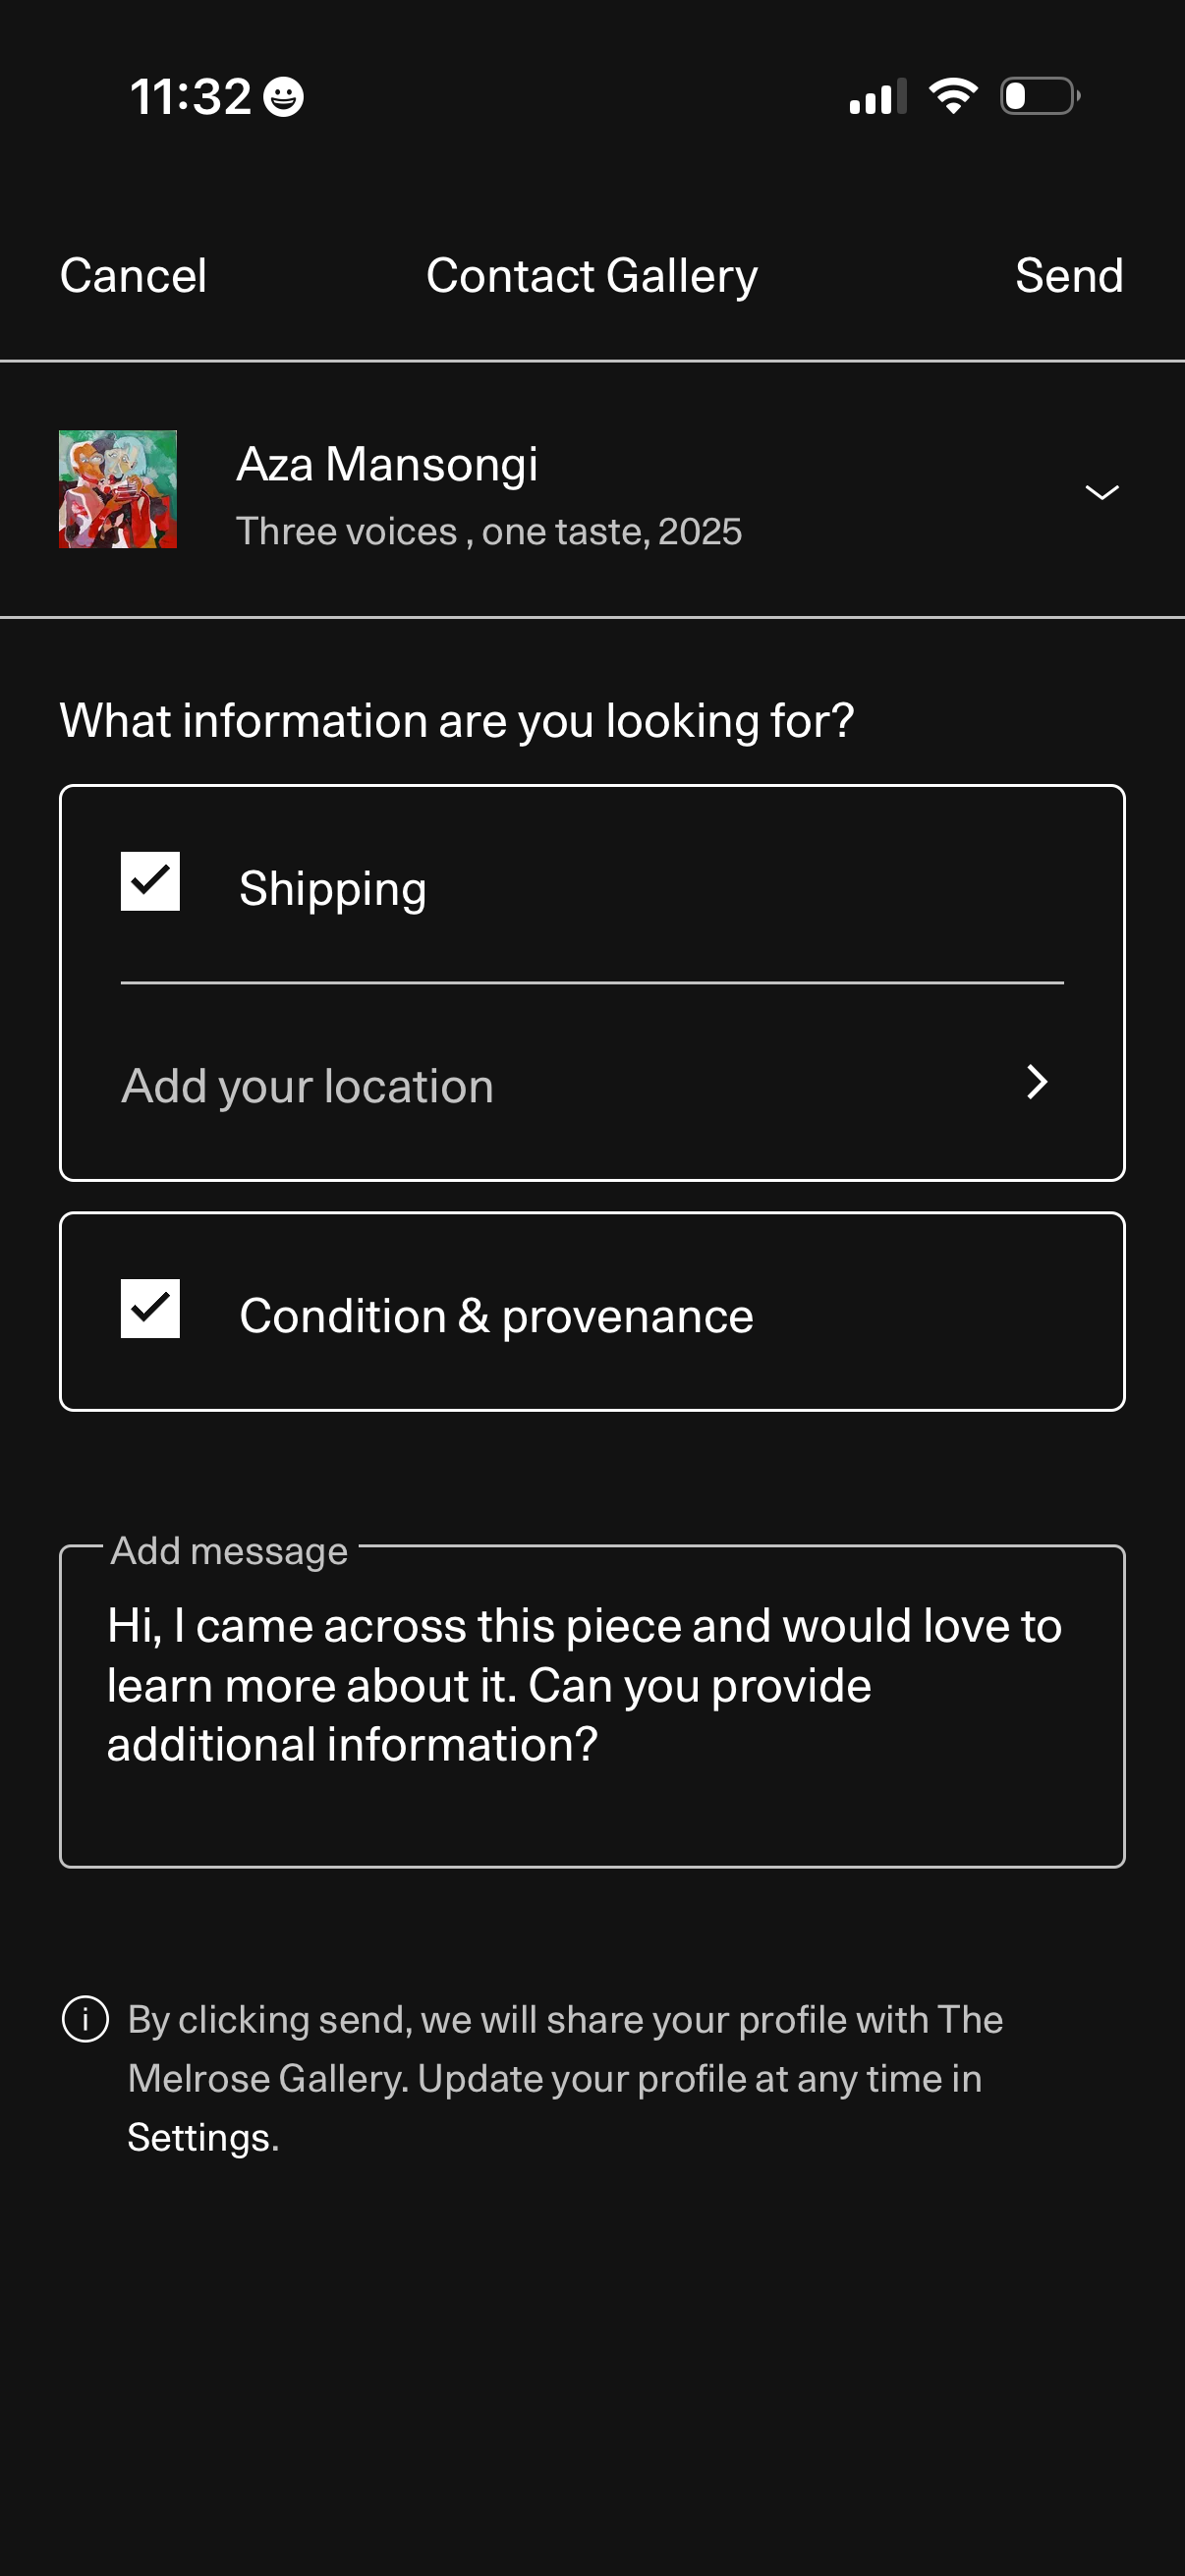Tap the cellular signal bars icon
1185x2576 pixels.
(877, 96)
